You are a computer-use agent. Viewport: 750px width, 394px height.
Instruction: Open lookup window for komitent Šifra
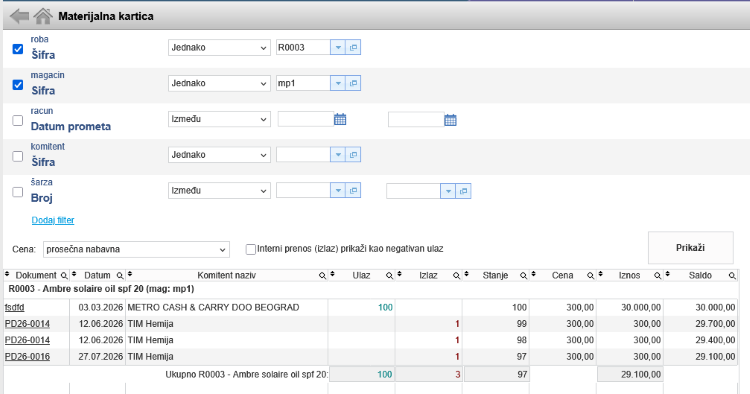[x=353, y=155]
